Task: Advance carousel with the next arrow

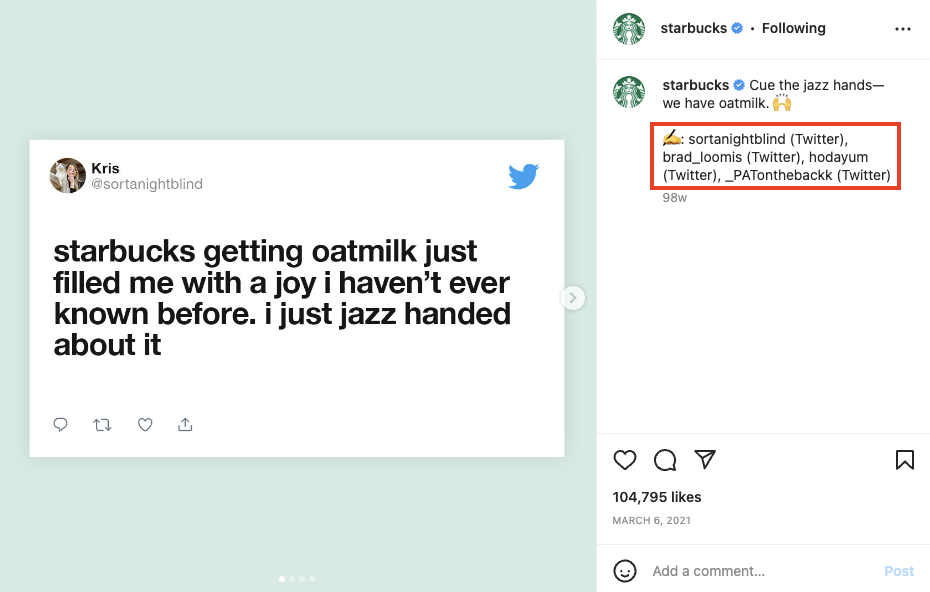Action: [x=572, y=297]
